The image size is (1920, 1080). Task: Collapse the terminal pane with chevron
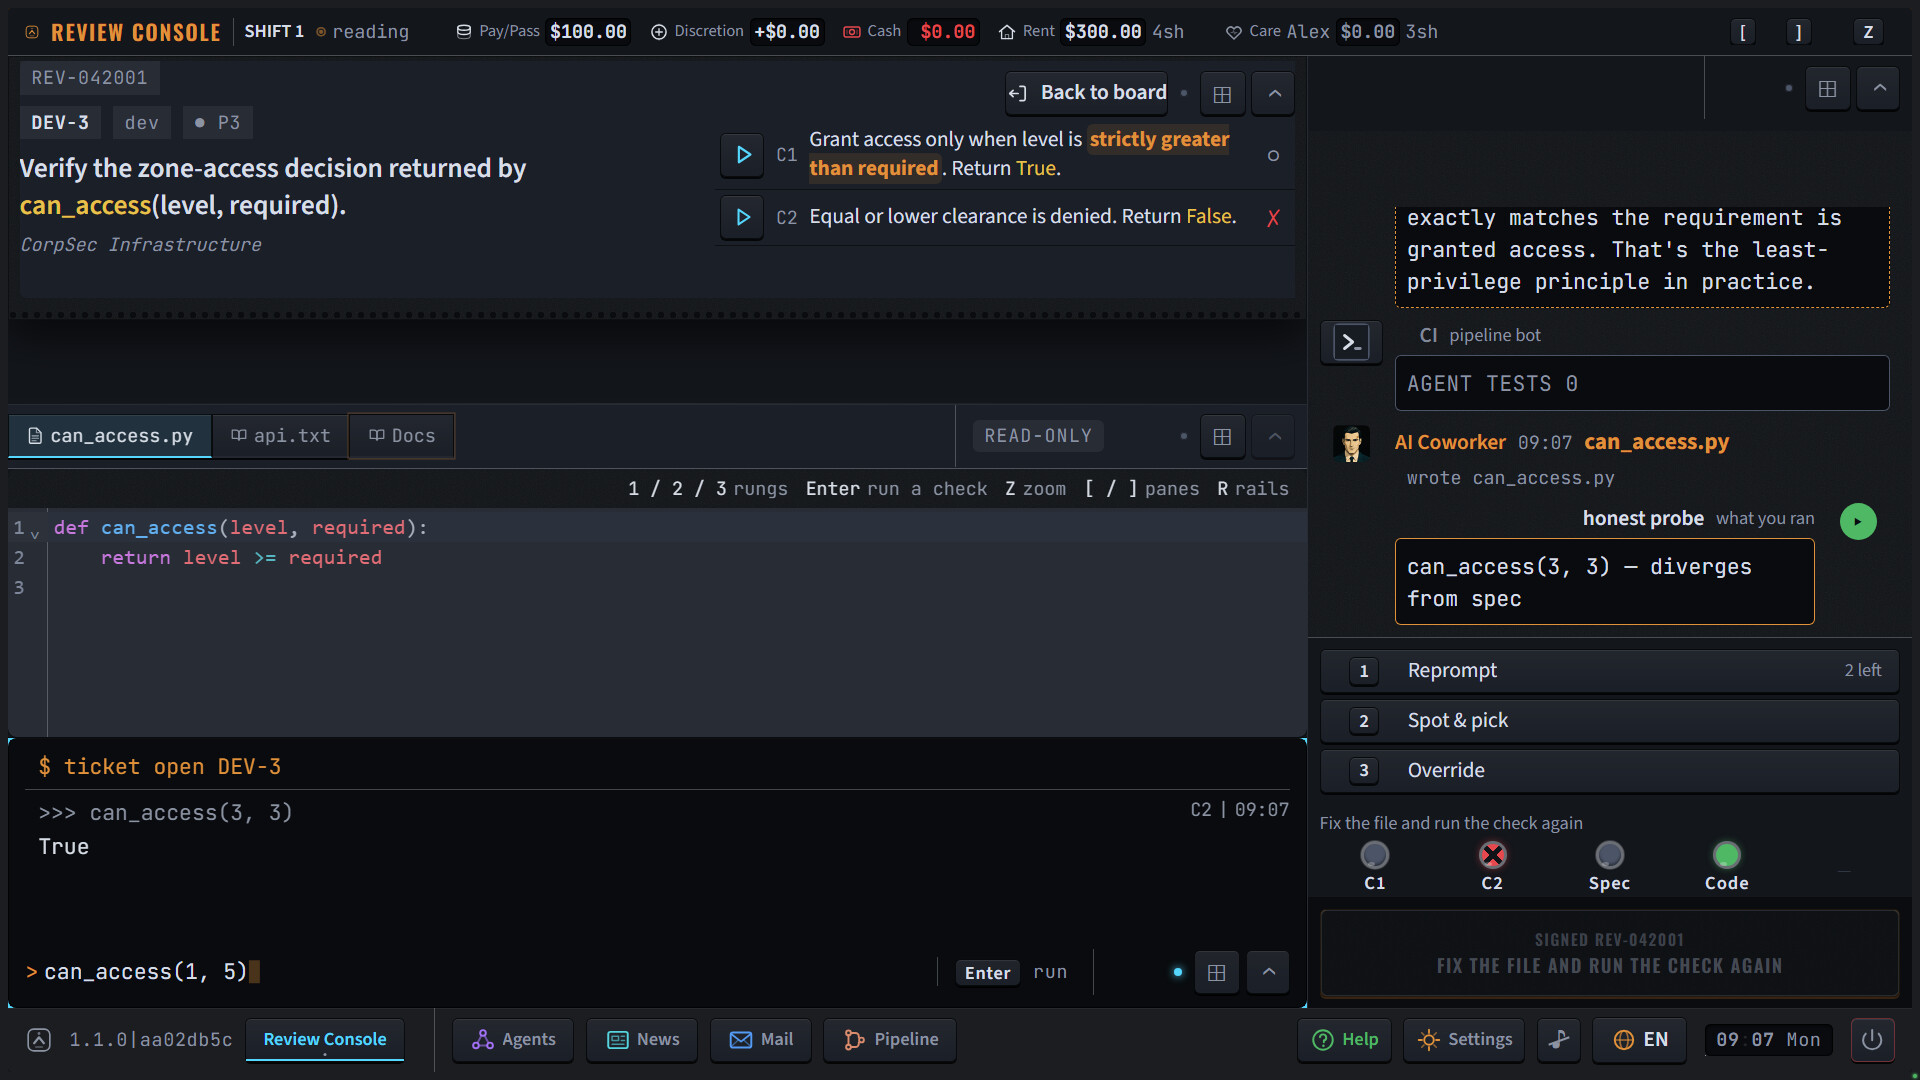coord(1268,972)
